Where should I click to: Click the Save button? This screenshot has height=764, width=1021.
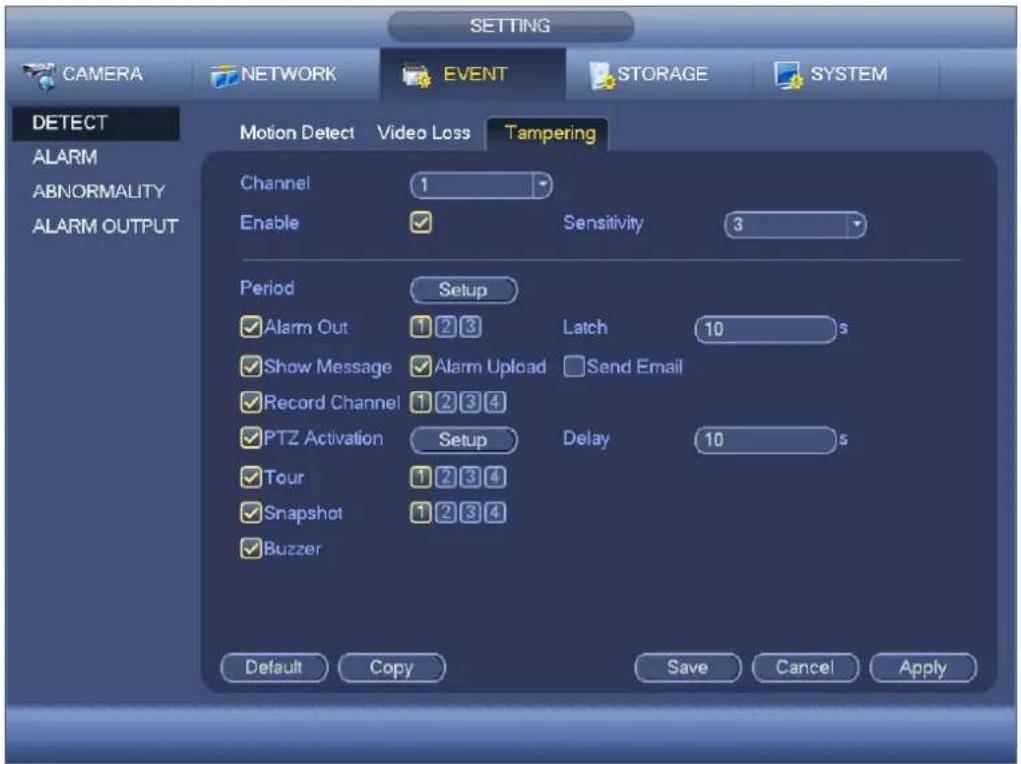point(688,668)
